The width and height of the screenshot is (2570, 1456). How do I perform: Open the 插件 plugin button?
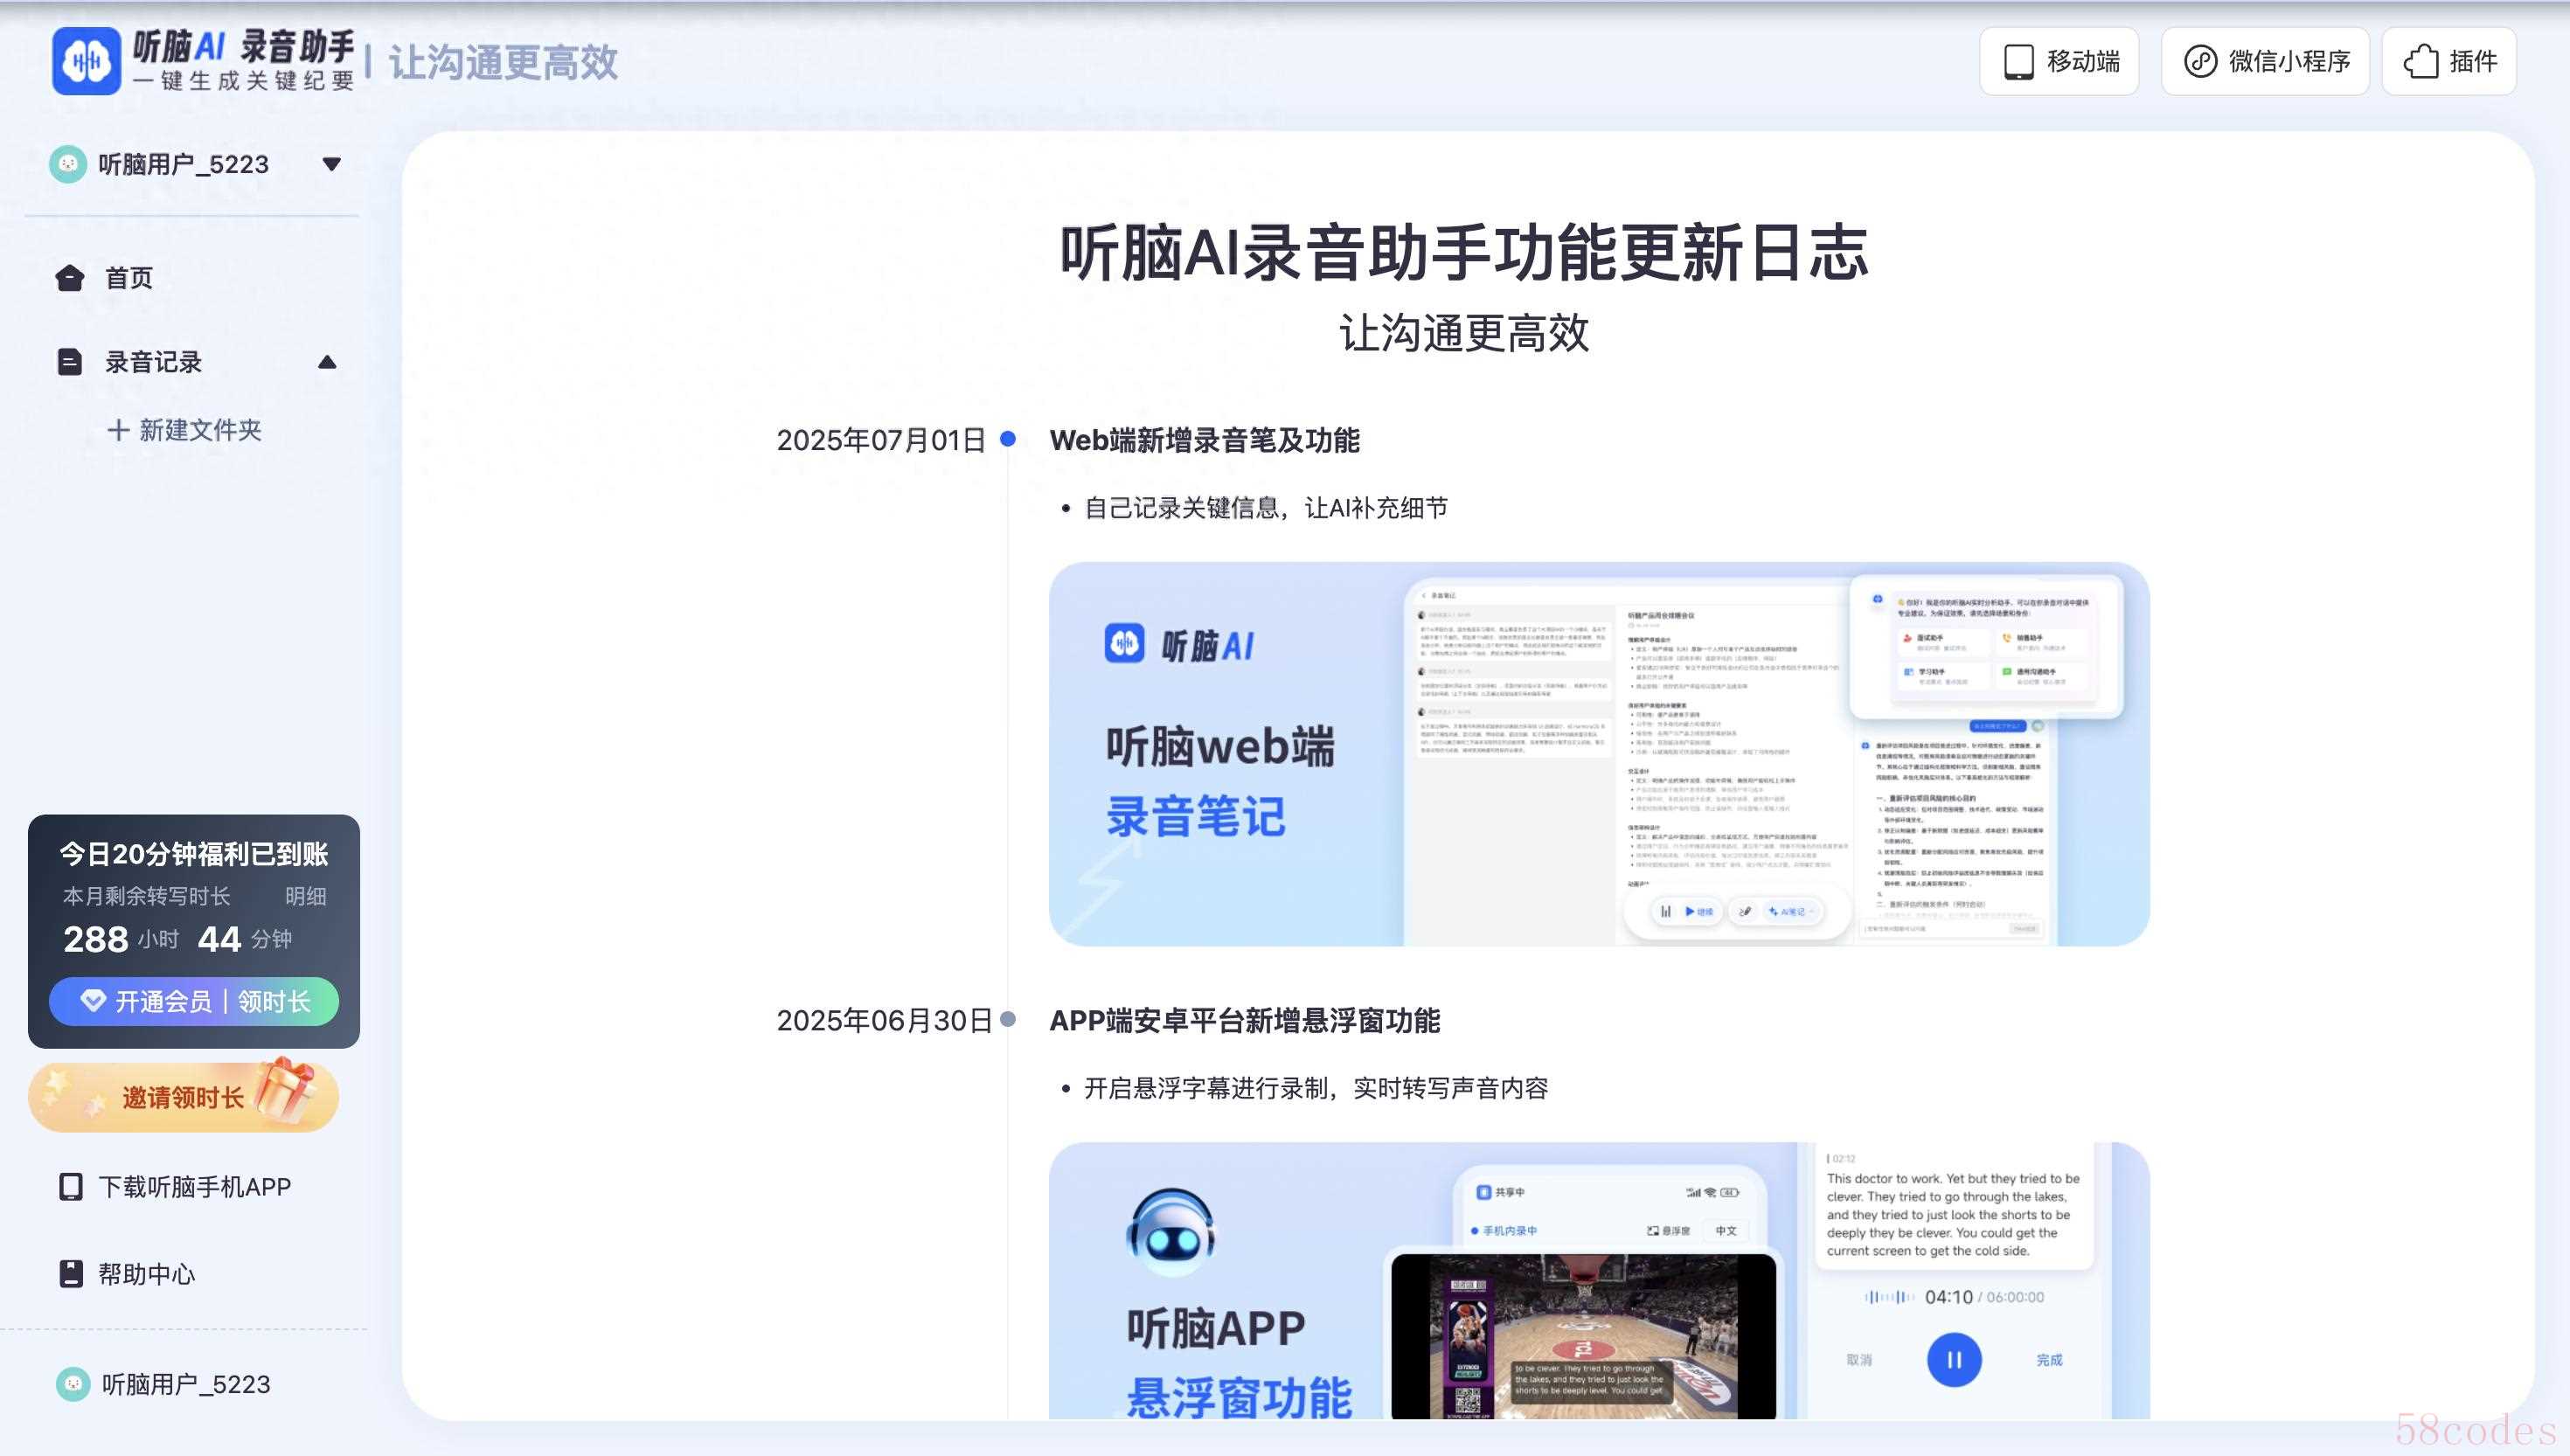(2449, 61)
